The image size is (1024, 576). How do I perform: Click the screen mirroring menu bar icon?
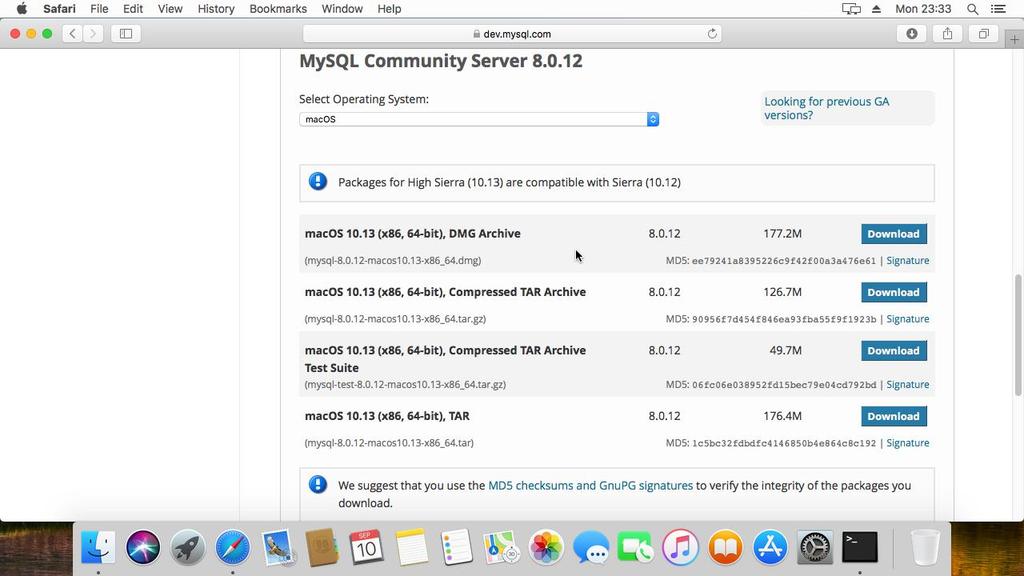coord(851,8)
